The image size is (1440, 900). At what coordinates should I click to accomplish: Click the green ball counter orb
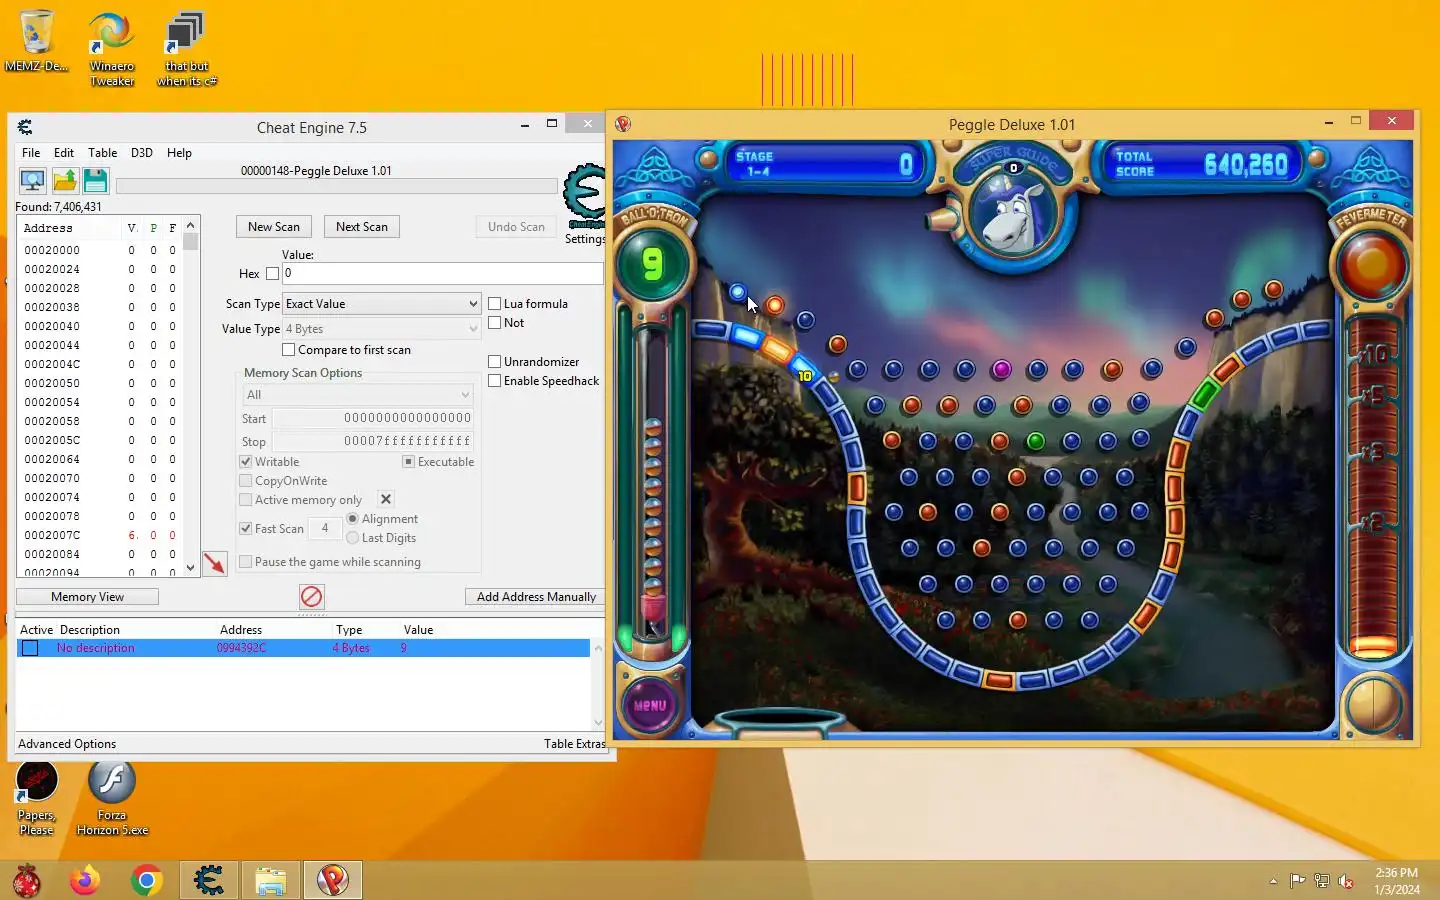coord(653,265)
